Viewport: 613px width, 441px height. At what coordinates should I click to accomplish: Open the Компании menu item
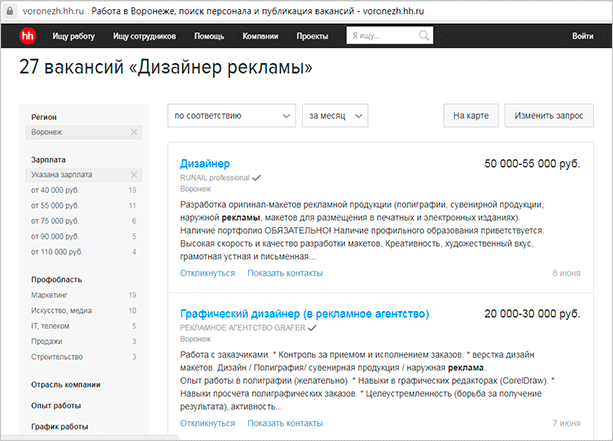260,36
